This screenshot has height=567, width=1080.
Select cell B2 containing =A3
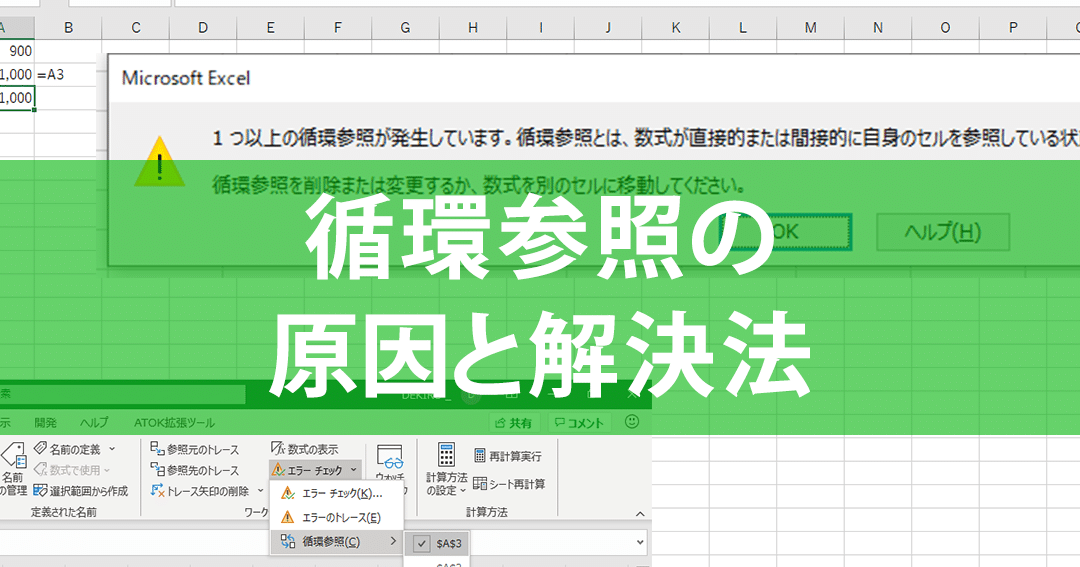68,74
